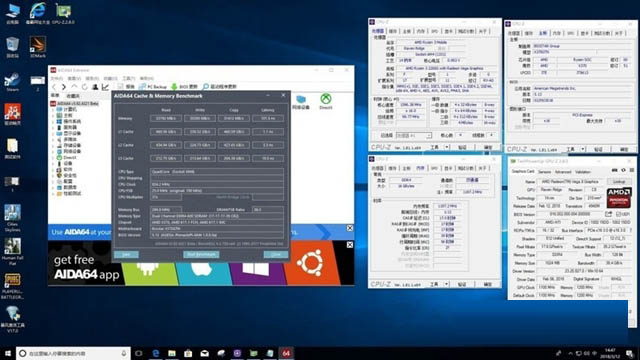This screenshot has width=640, height=360.
Task: Click Save in AIDA64 benchmark dialog
Action: [126, 254]
